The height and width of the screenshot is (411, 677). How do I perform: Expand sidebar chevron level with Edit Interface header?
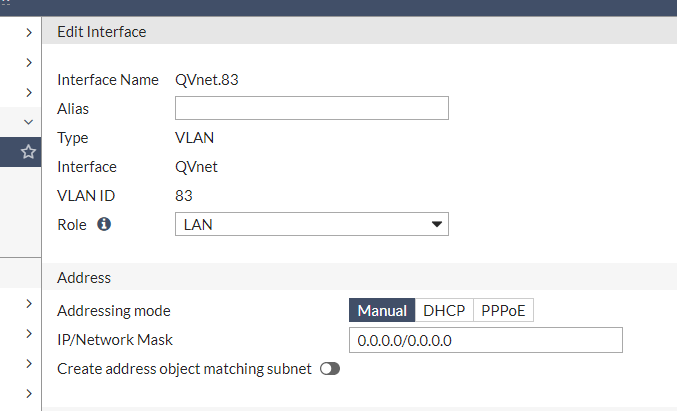pyautogui.click(x=29, y=34)
